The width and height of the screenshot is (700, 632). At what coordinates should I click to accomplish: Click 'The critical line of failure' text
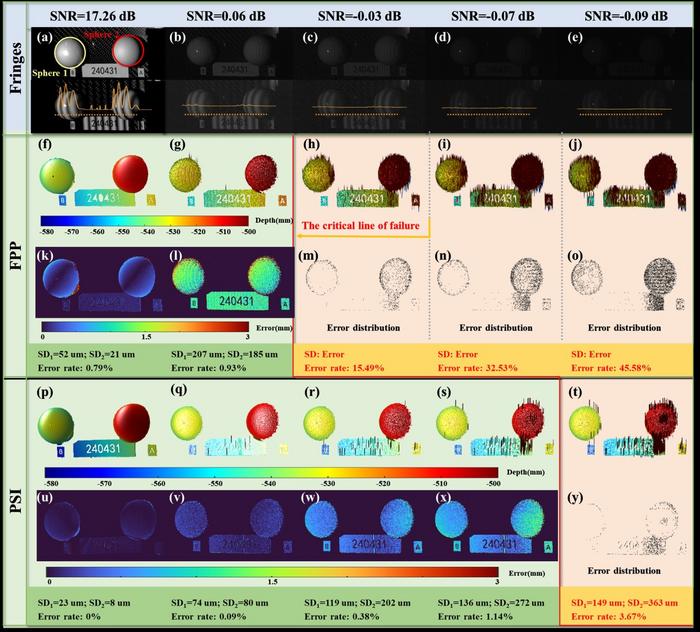point(360,226)
